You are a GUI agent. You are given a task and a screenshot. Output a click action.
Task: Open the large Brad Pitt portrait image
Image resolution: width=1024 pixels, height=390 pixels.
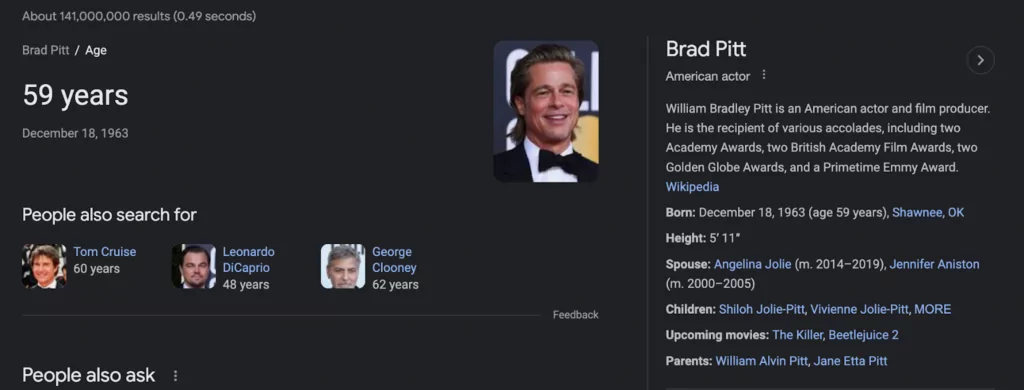pos(546,111)
